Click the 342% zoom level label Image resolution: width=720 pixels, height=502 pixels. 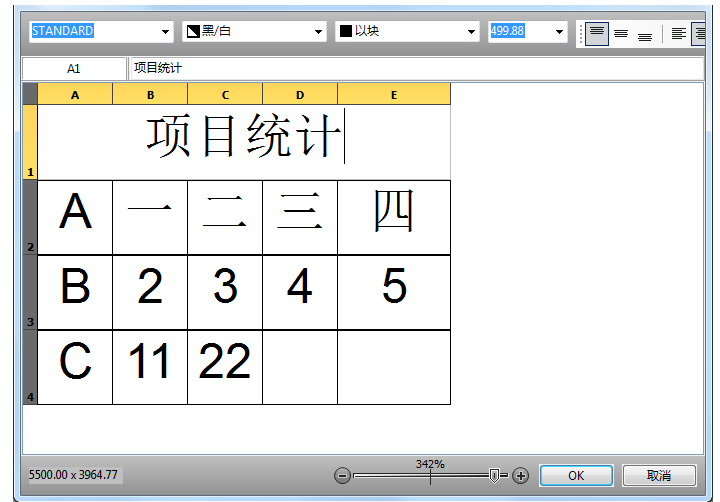tap(430, 464)
